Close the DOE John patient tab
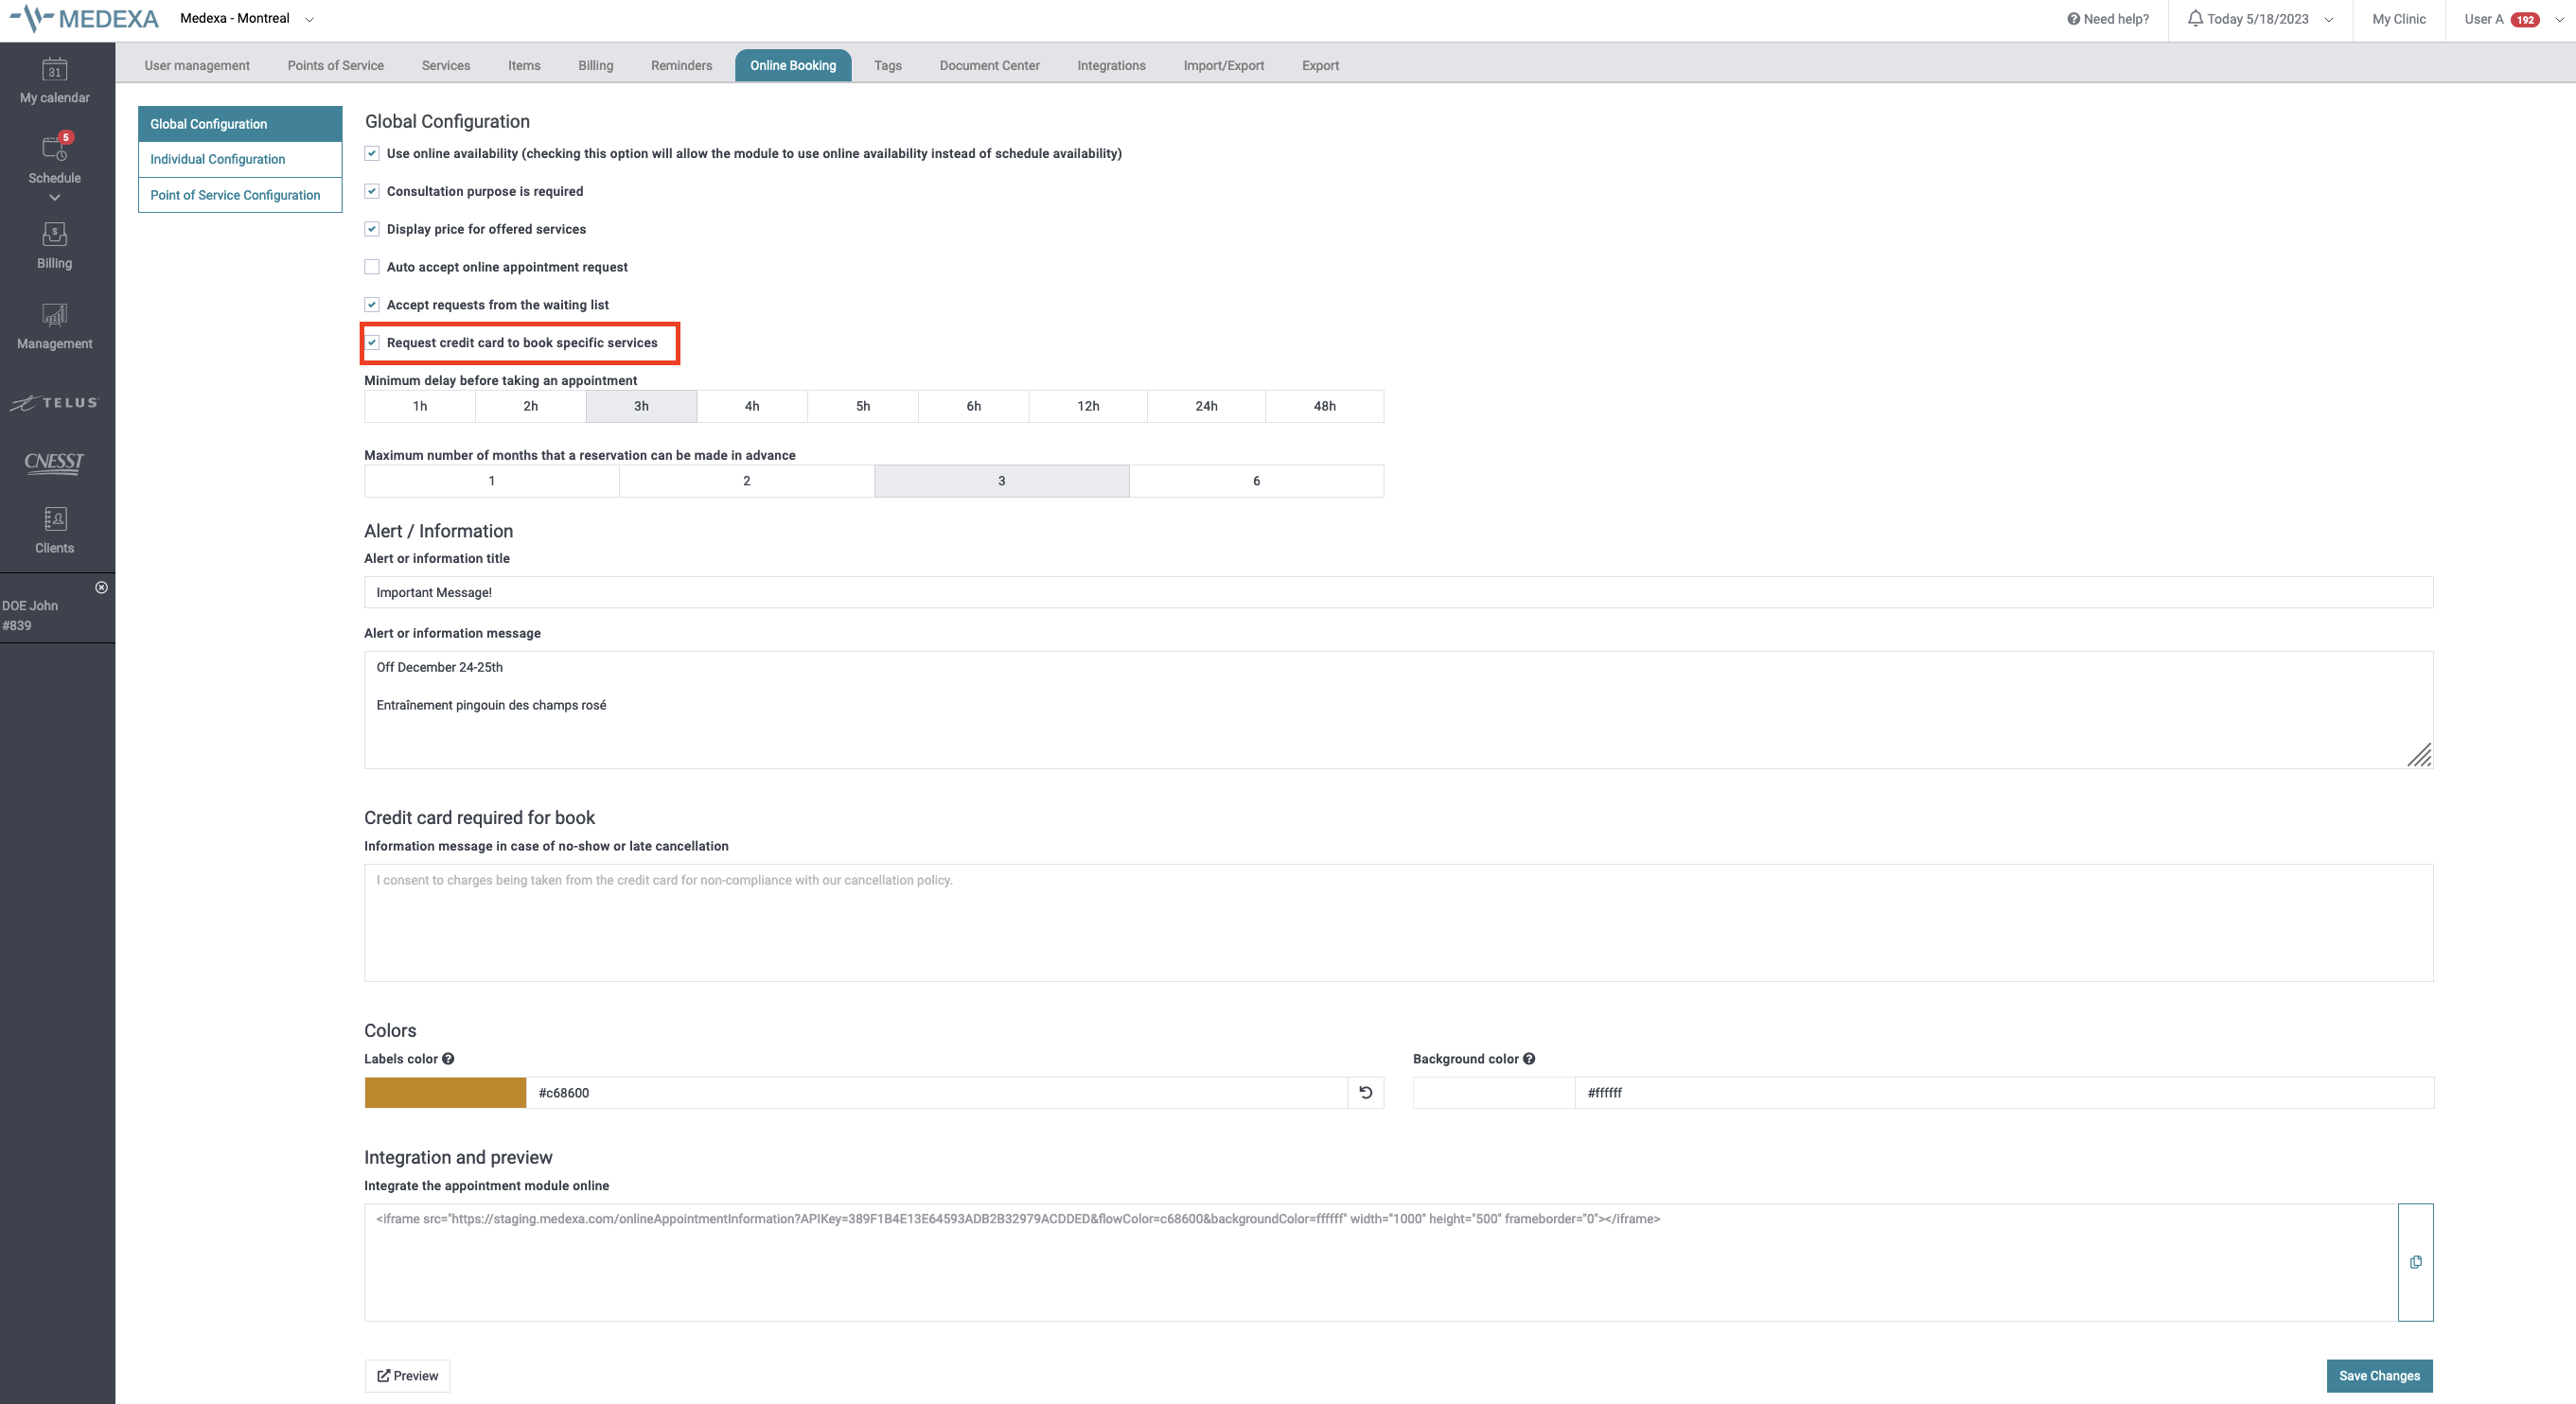 [101, 588]
